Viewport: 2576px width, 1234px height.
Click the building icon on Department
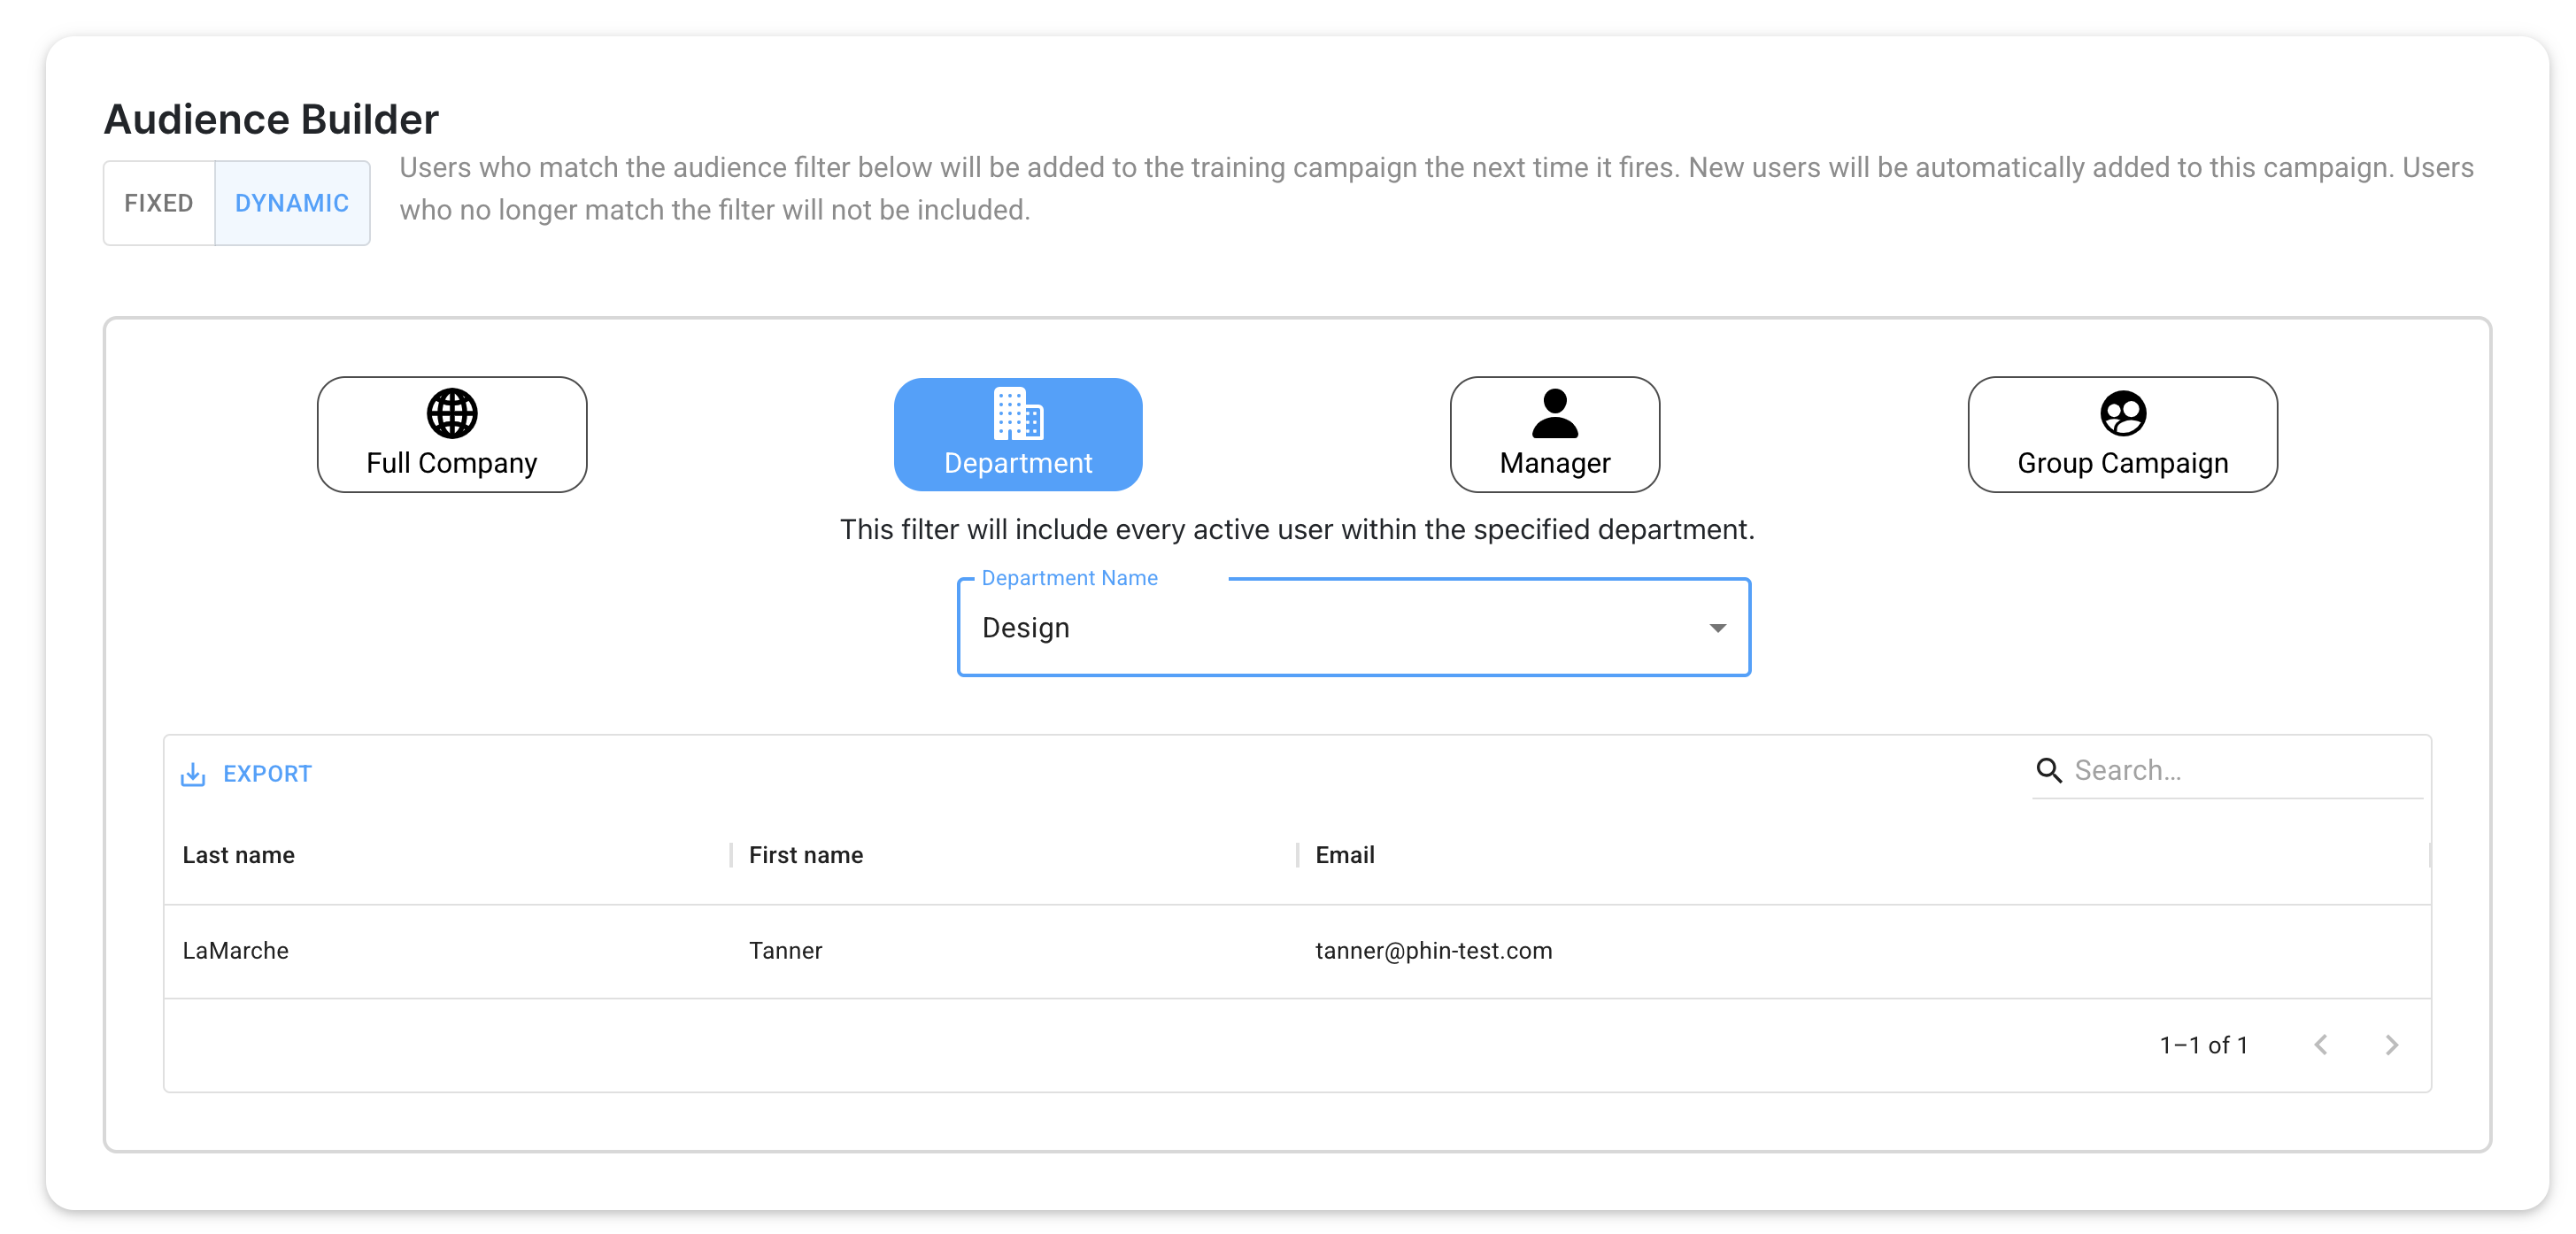1018,413
